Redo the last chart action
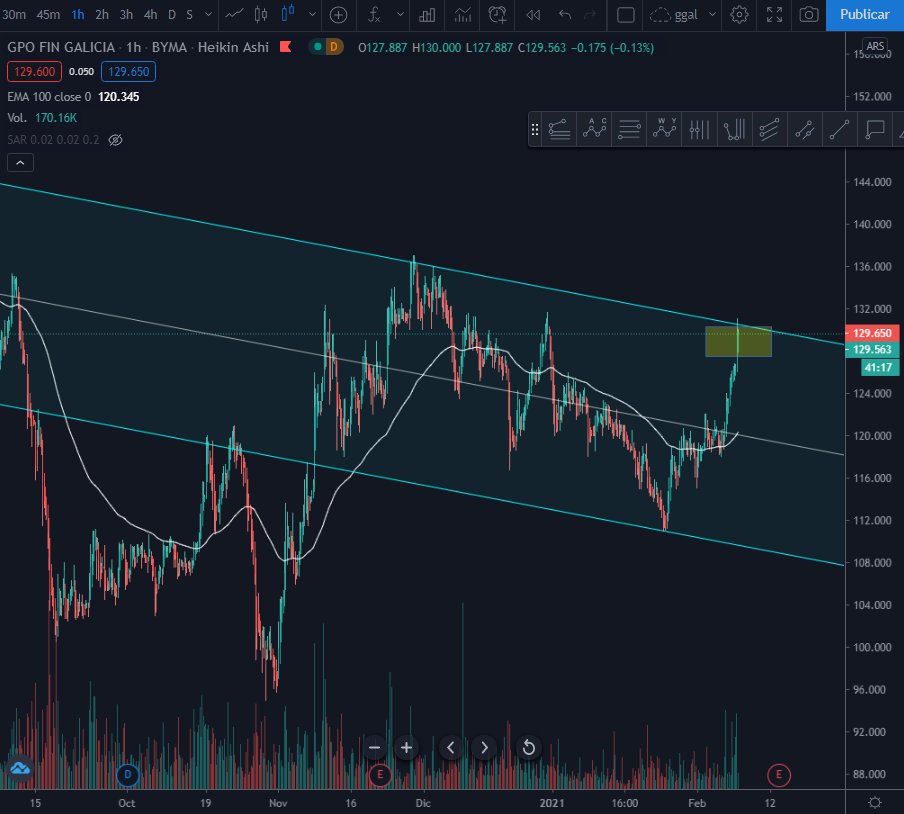This screenshot has width=904, height=814. (x=590, y=15)
